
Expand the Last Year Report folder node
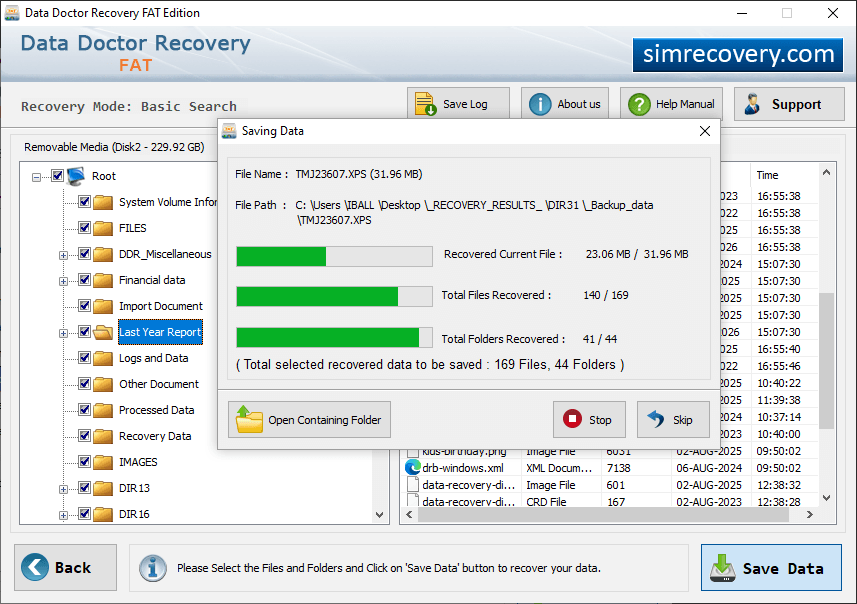(x=63, y=333)
